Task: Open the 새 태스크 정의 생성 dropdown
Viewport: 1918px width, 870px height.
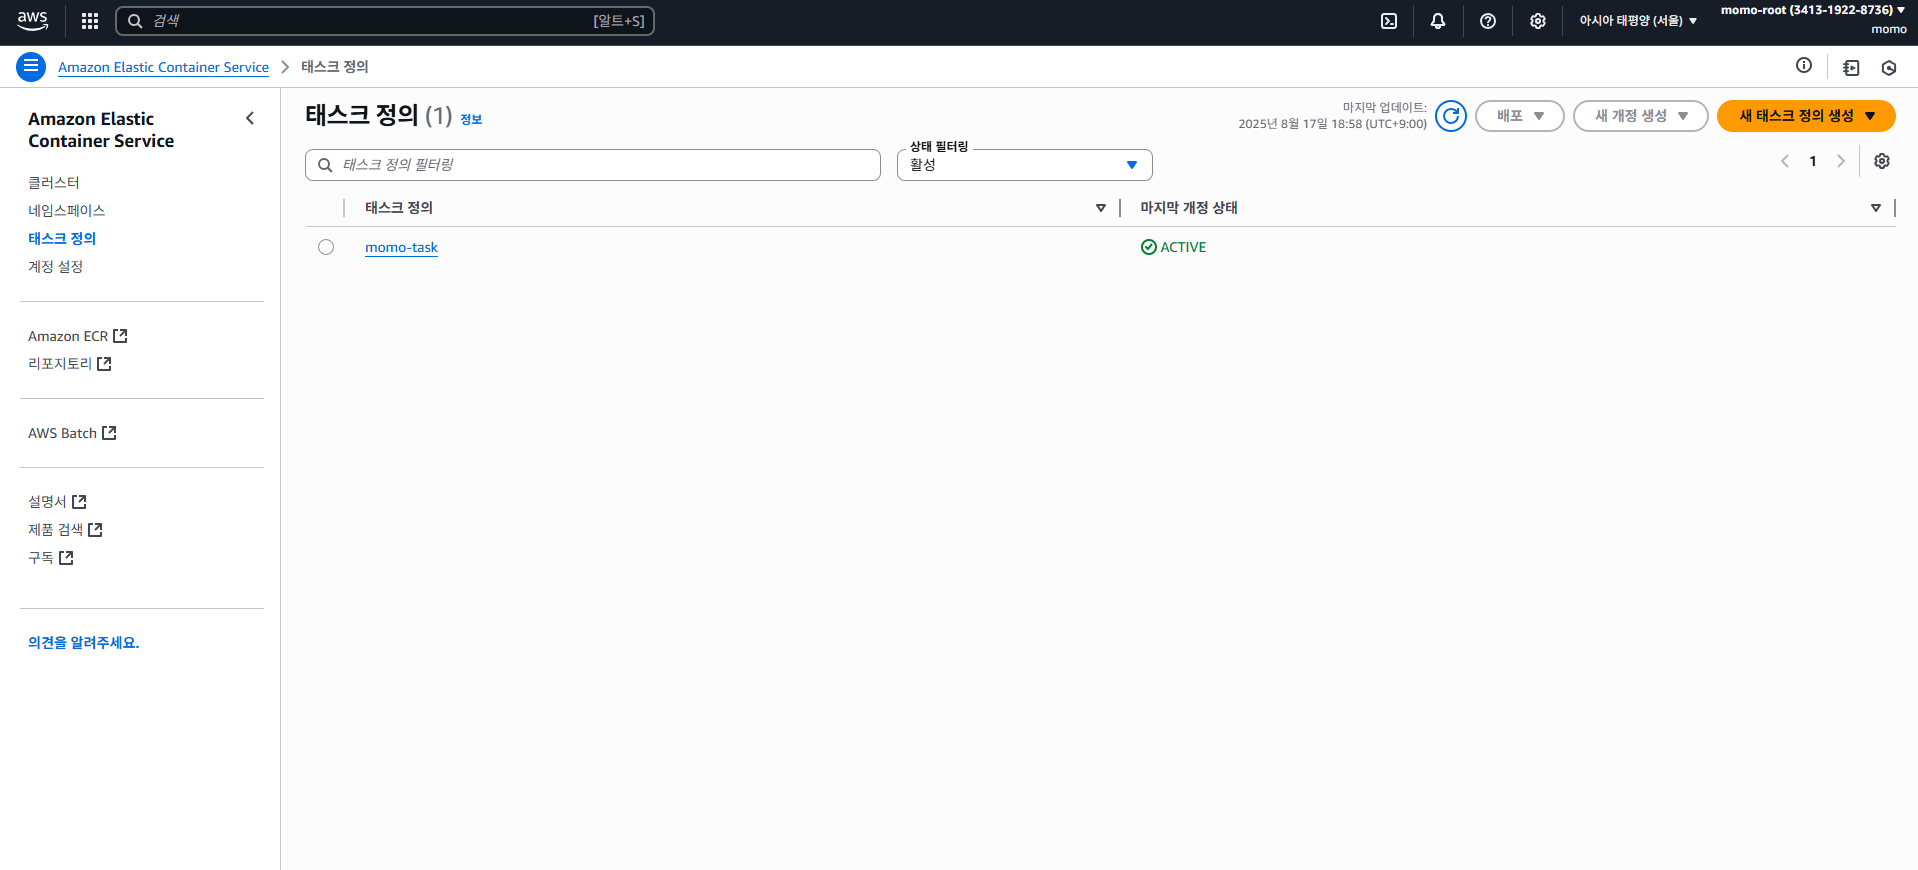Action: (1806, 116)
